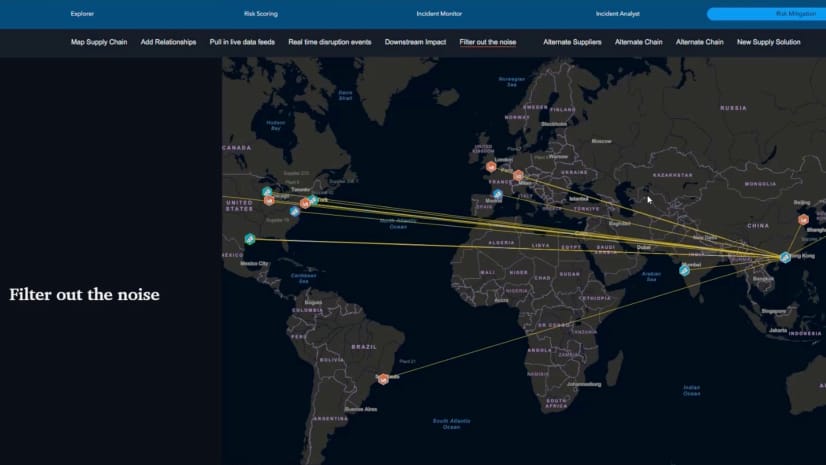Screen dimensions: 826x465
Task: Click the Istanbul city label
Action: tap(578, 199)
